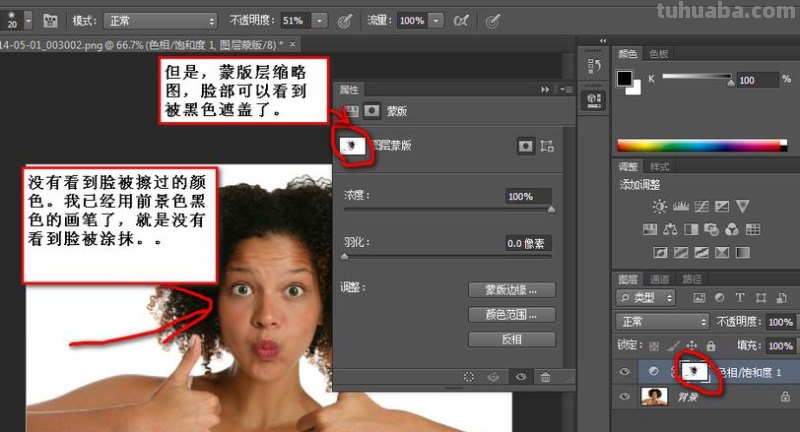Switch to the 调整 Adjustments tab
The image size is (800, 432).
click(628, 167)
